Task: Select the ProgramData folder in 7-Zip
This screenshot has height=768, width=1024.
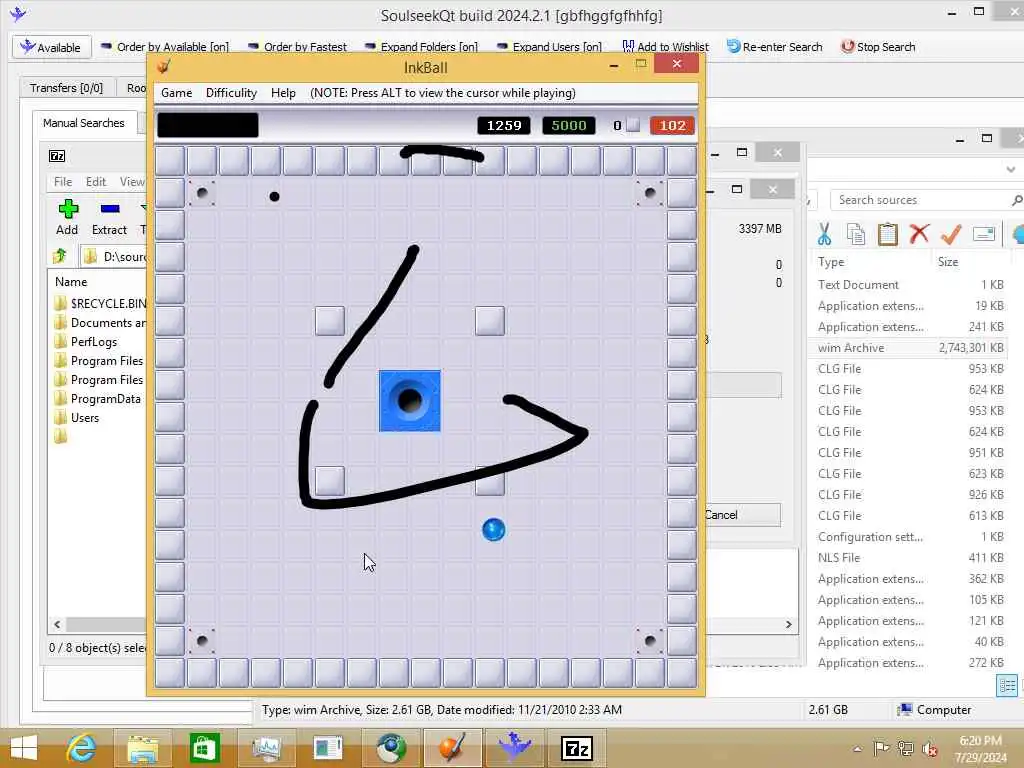Action: pos(97,398)
